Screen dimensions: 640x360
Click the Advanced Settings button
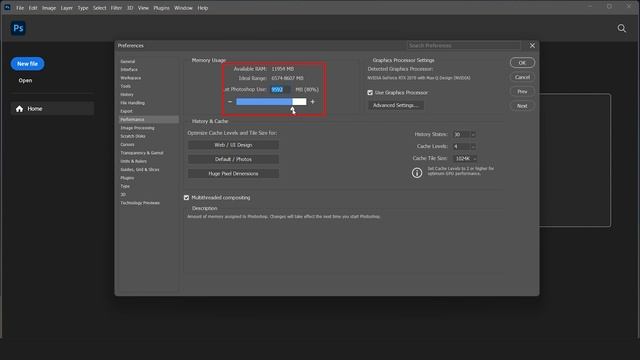396,105
